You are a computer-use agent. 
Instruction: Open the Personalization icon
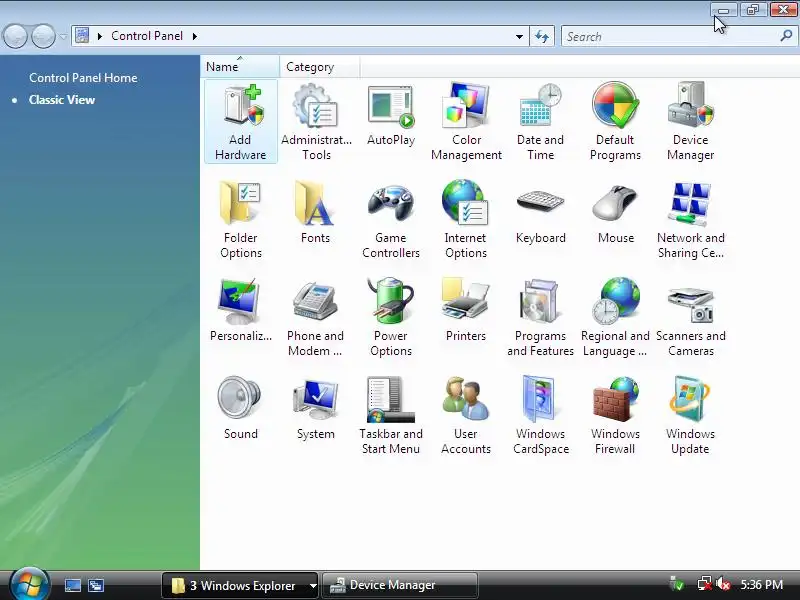pyautogui.click(x=240, y=311)
